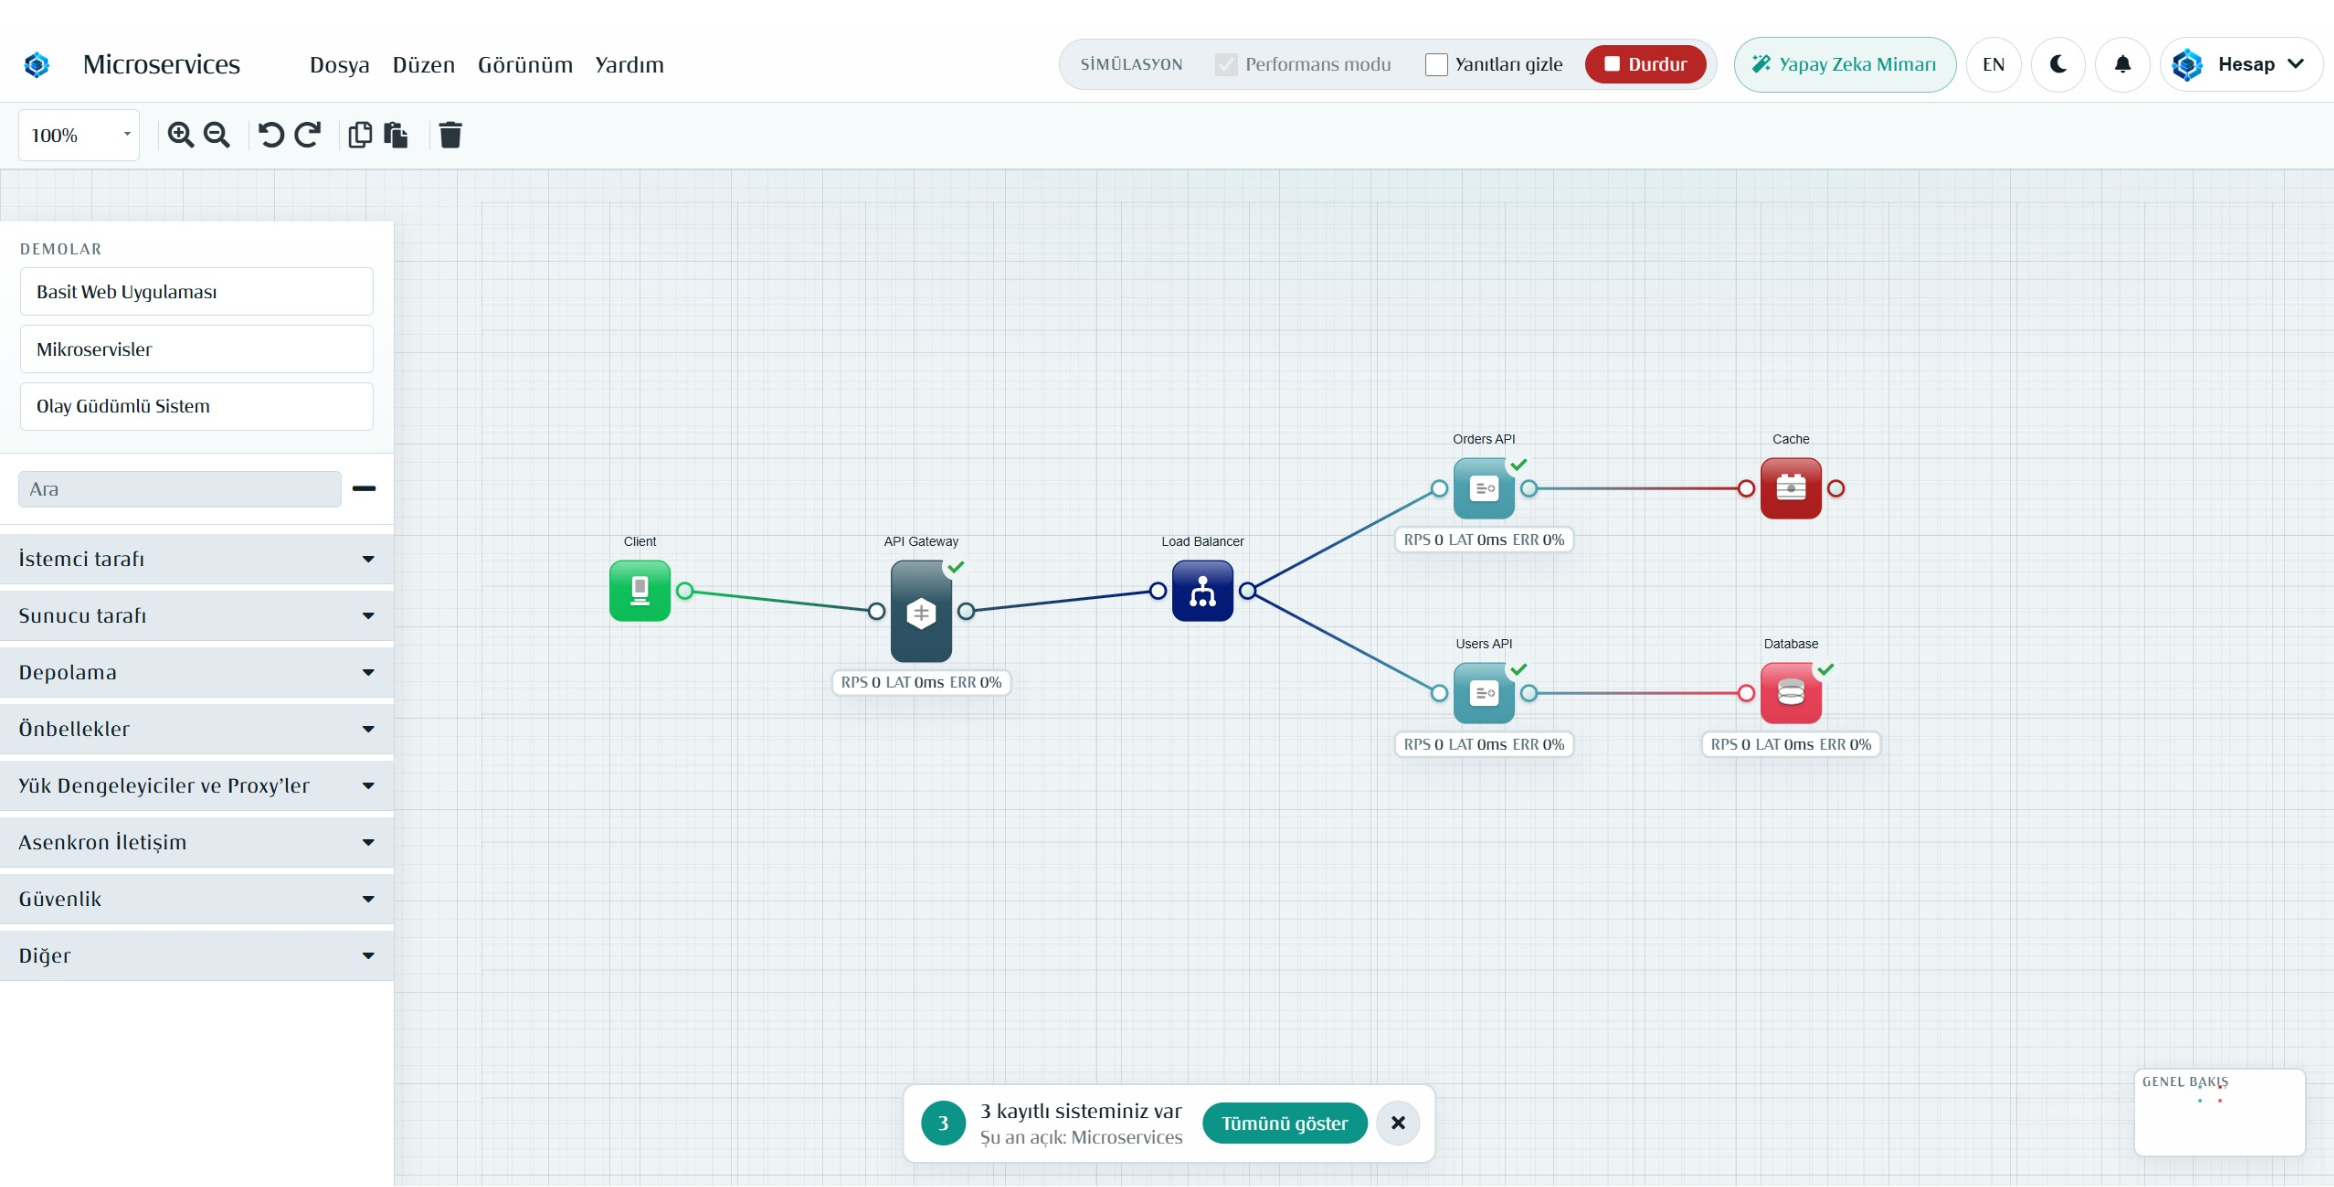Select the Load Balancer node icon

[1202, 591]
